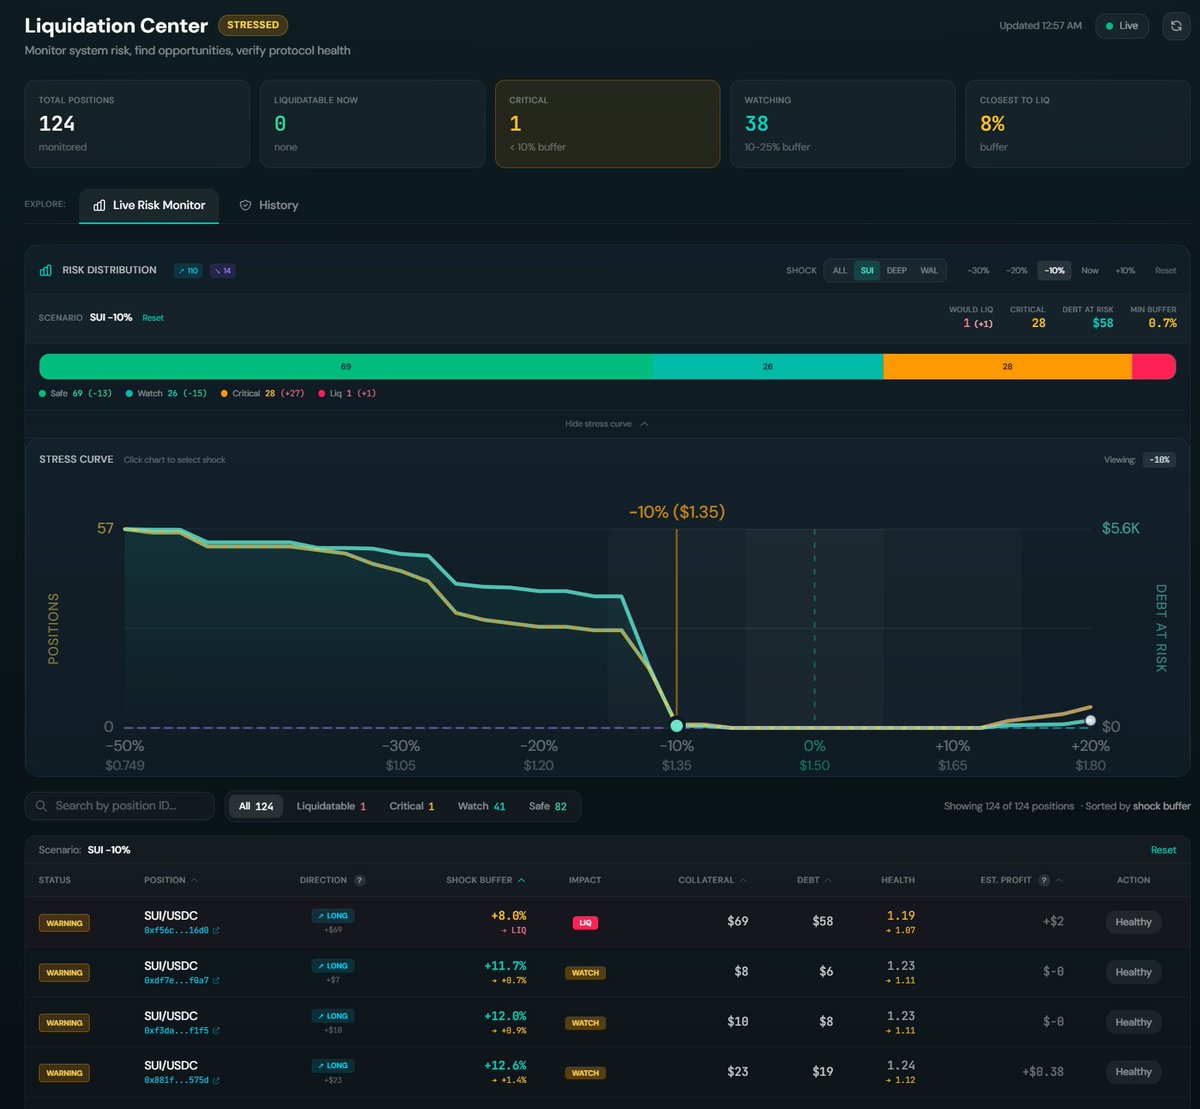Screen dimensions: 1200x1109
Task: Click the short positions 14 badge
Action: tap(222, 270)
